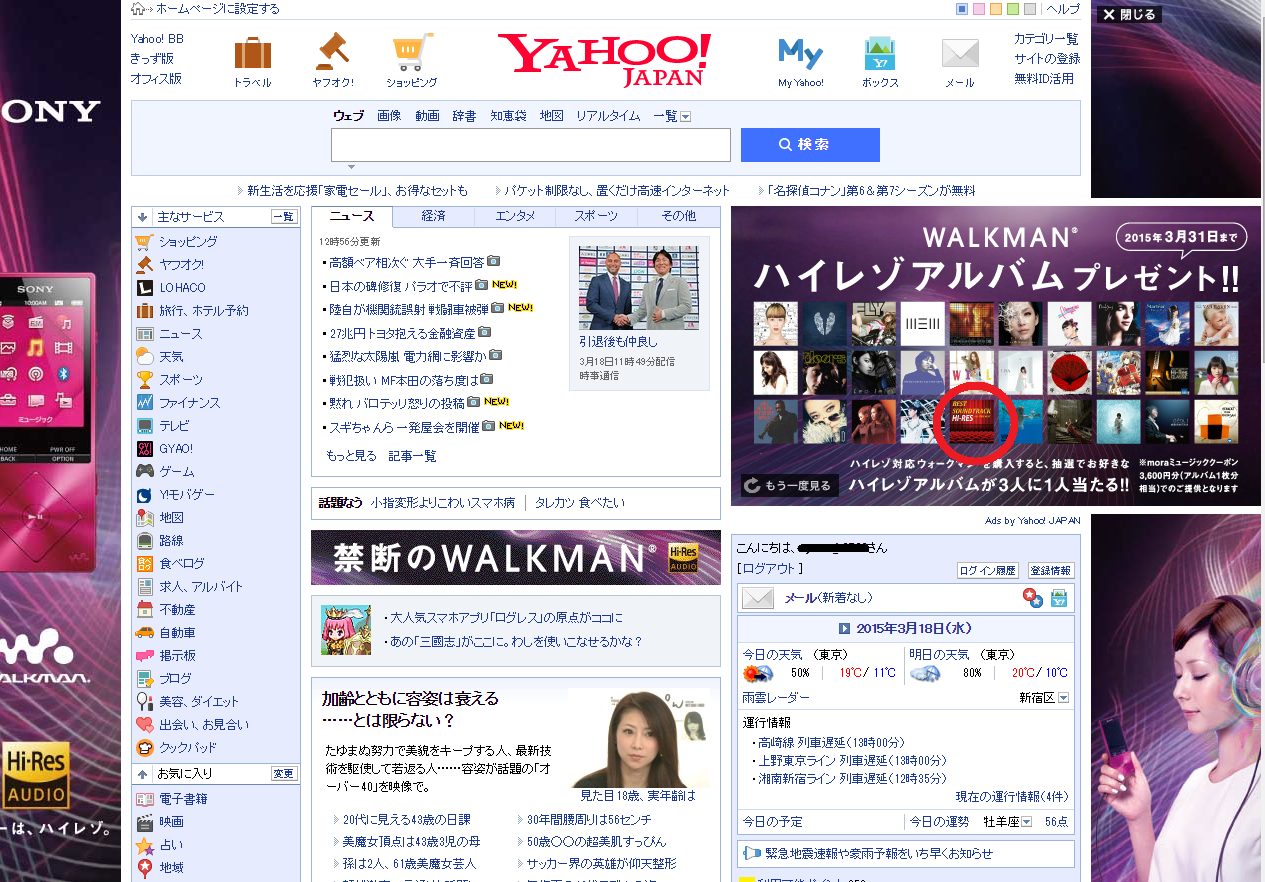Click もう一度見る replay button on Walkman ad

point(789,486)
